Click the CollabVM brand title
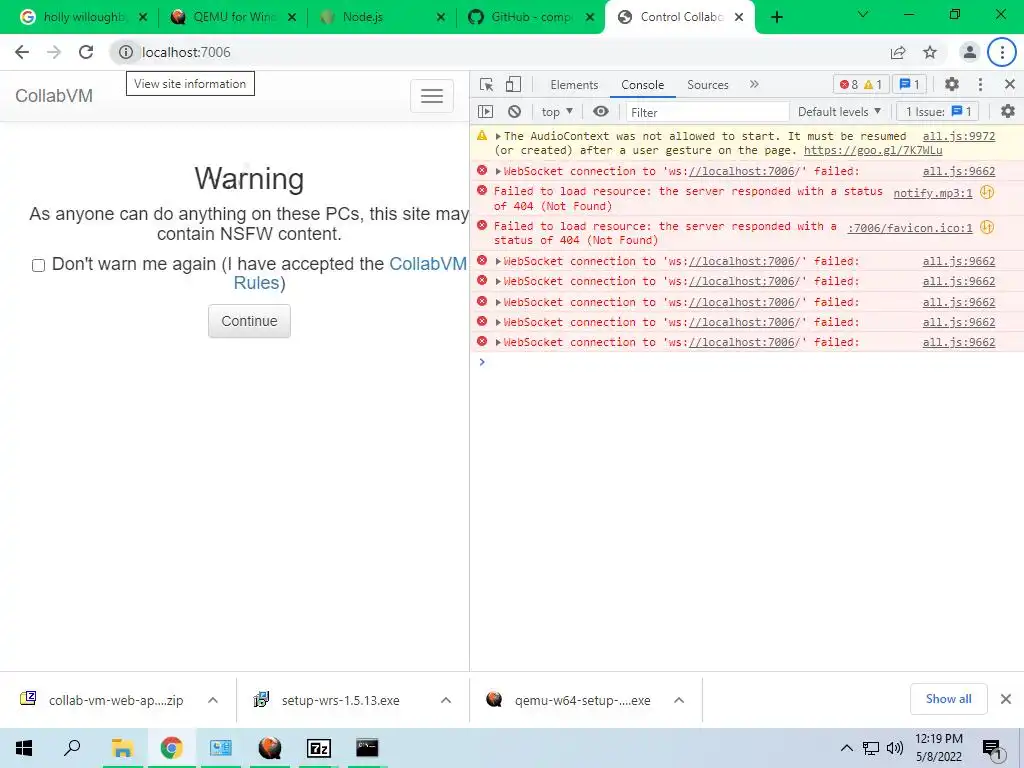Screen dimensions: 1024x768 [54, 96]
